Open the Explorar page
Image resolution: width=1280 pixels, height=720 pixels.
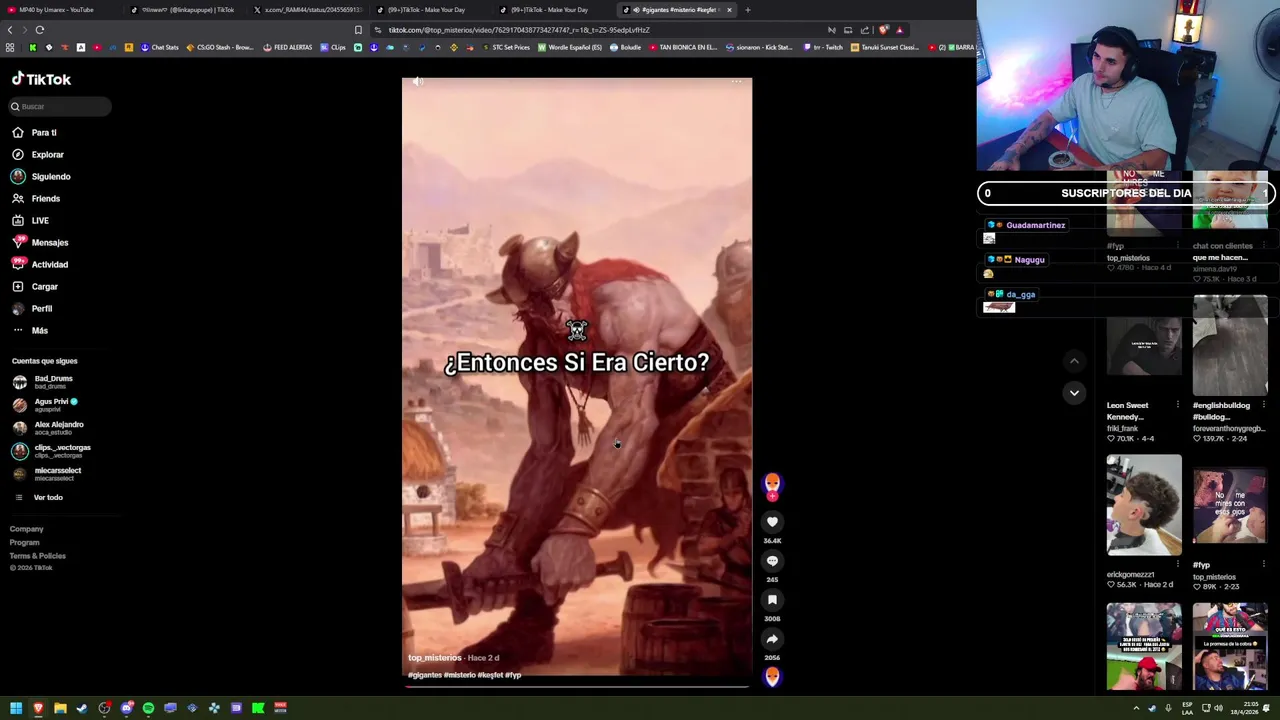pos(47,154)
